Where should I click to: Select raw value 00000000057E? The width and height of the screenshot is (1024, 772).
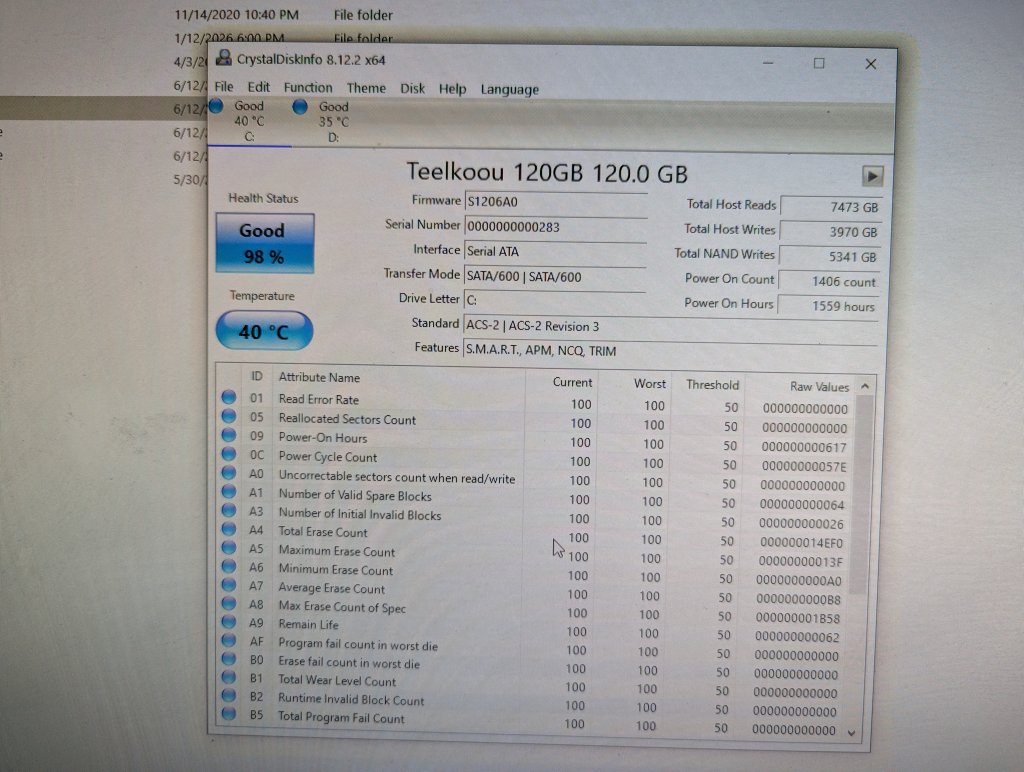coord(804,466)
